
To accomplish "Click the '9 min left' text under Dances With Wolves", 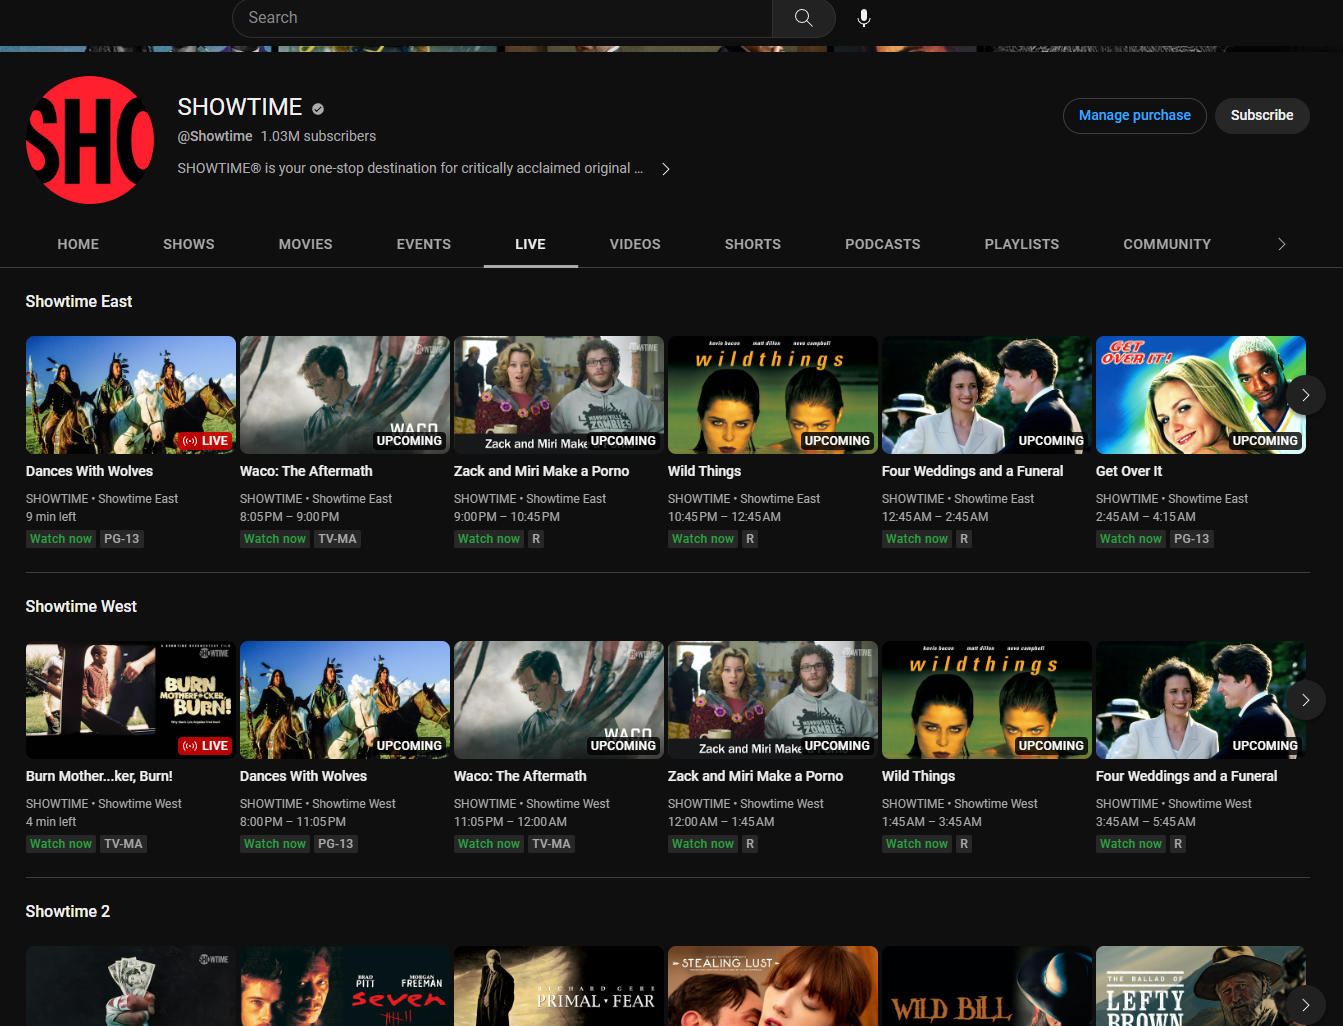I will tap(51, 517).
